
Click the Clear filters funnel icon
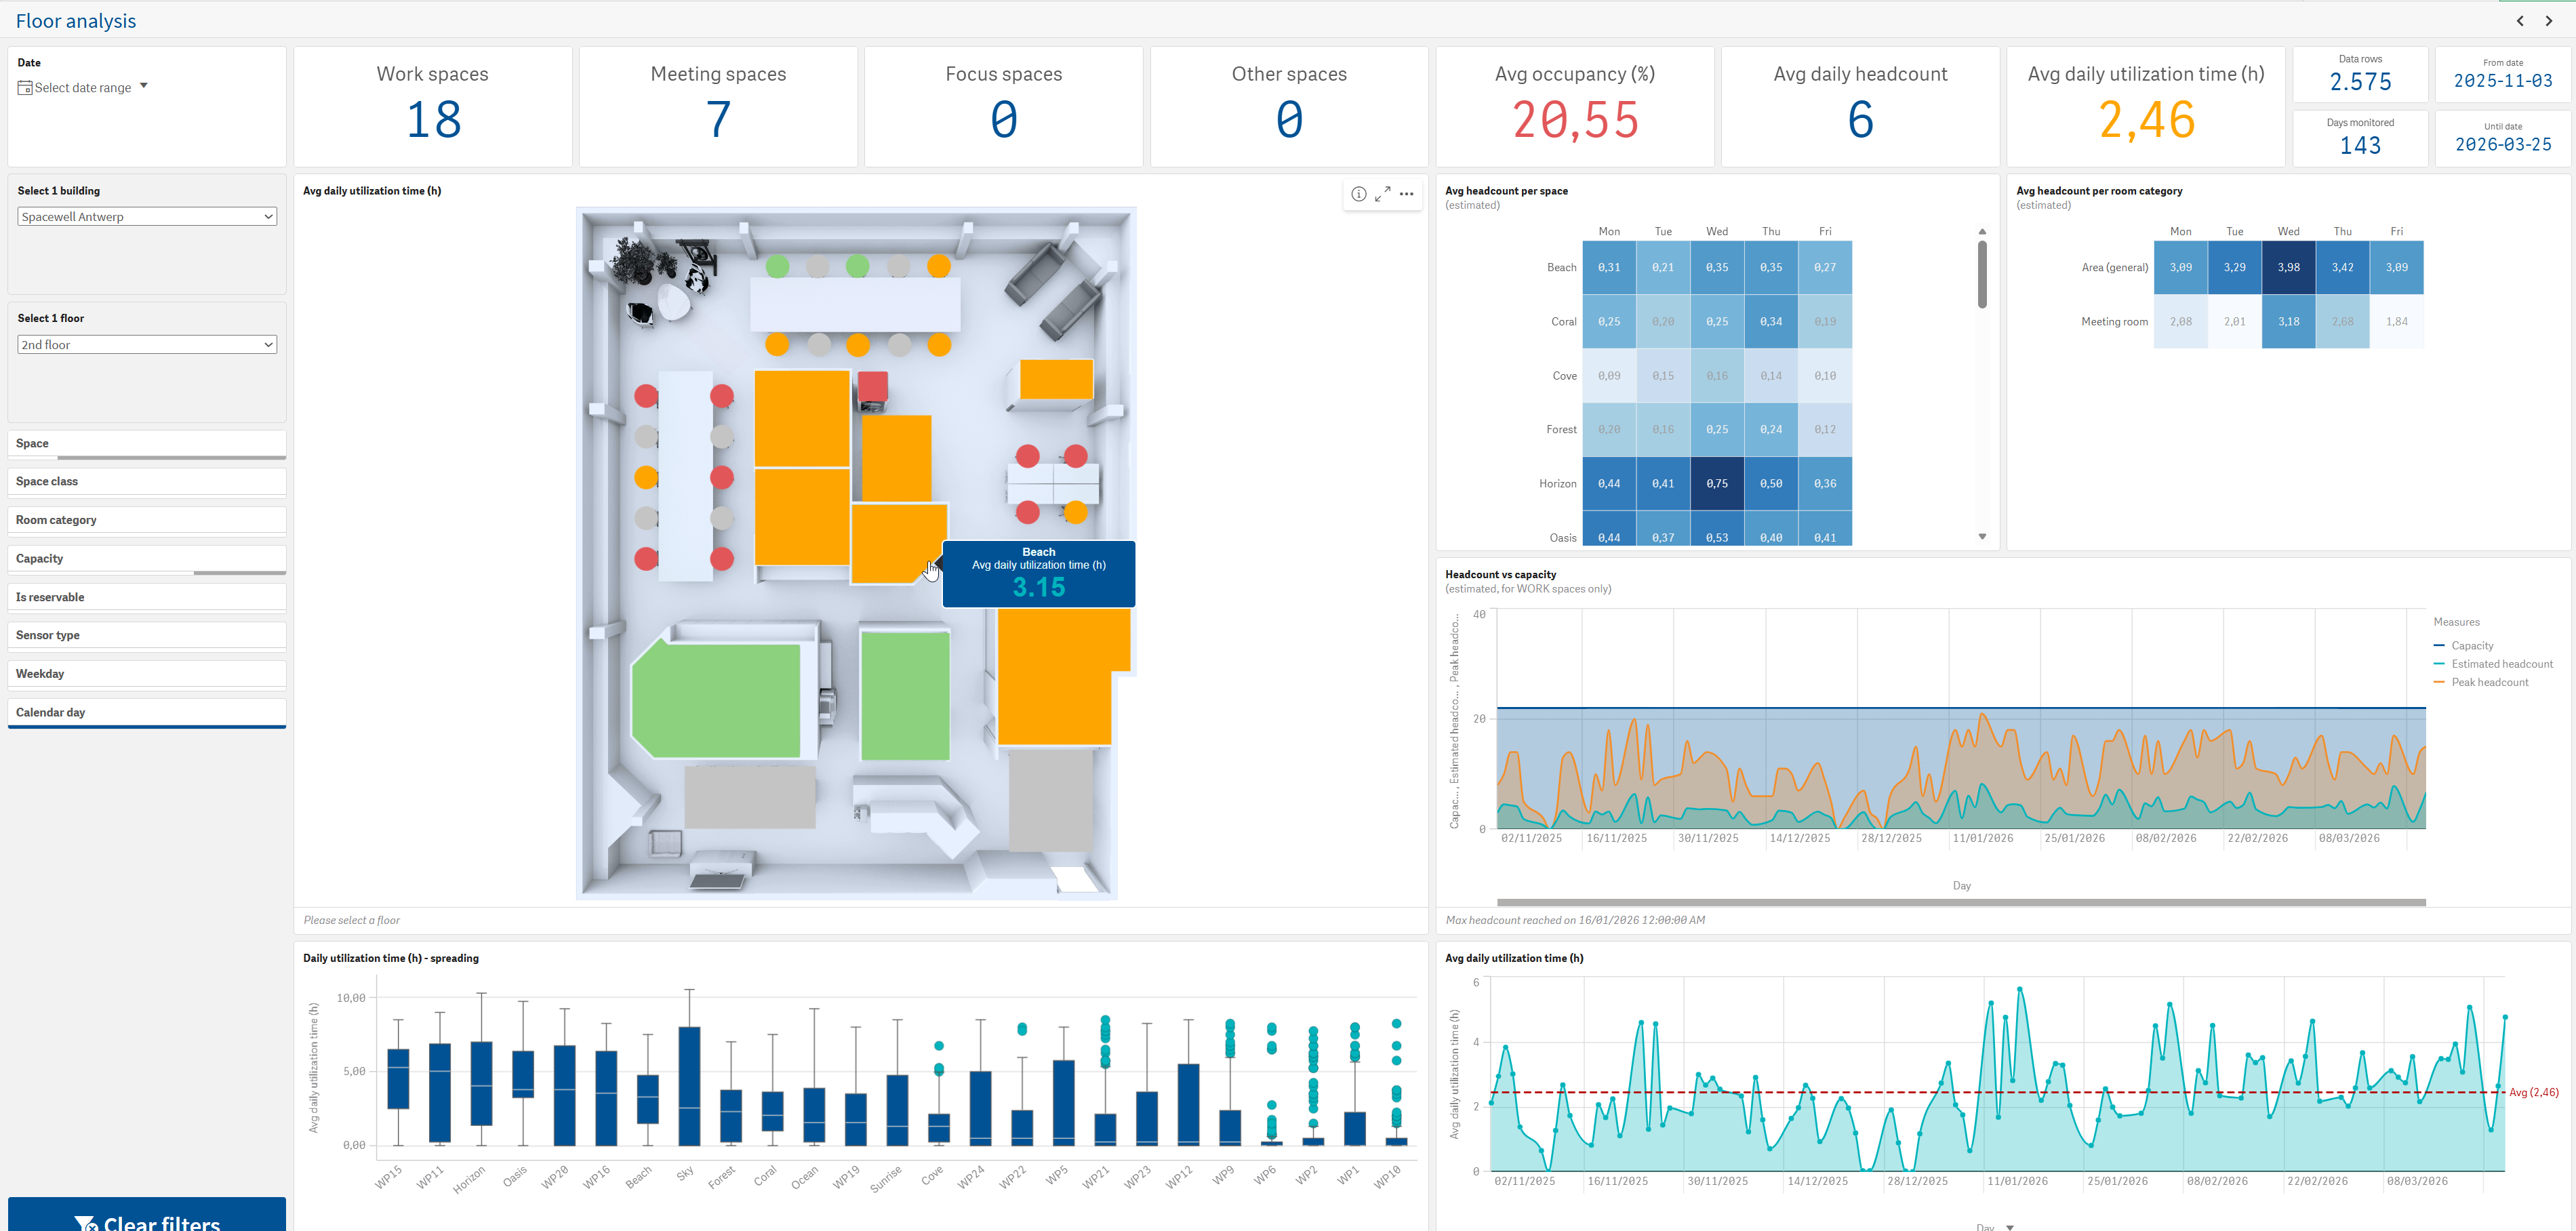pyautogui.click(x=85, y=1223)
